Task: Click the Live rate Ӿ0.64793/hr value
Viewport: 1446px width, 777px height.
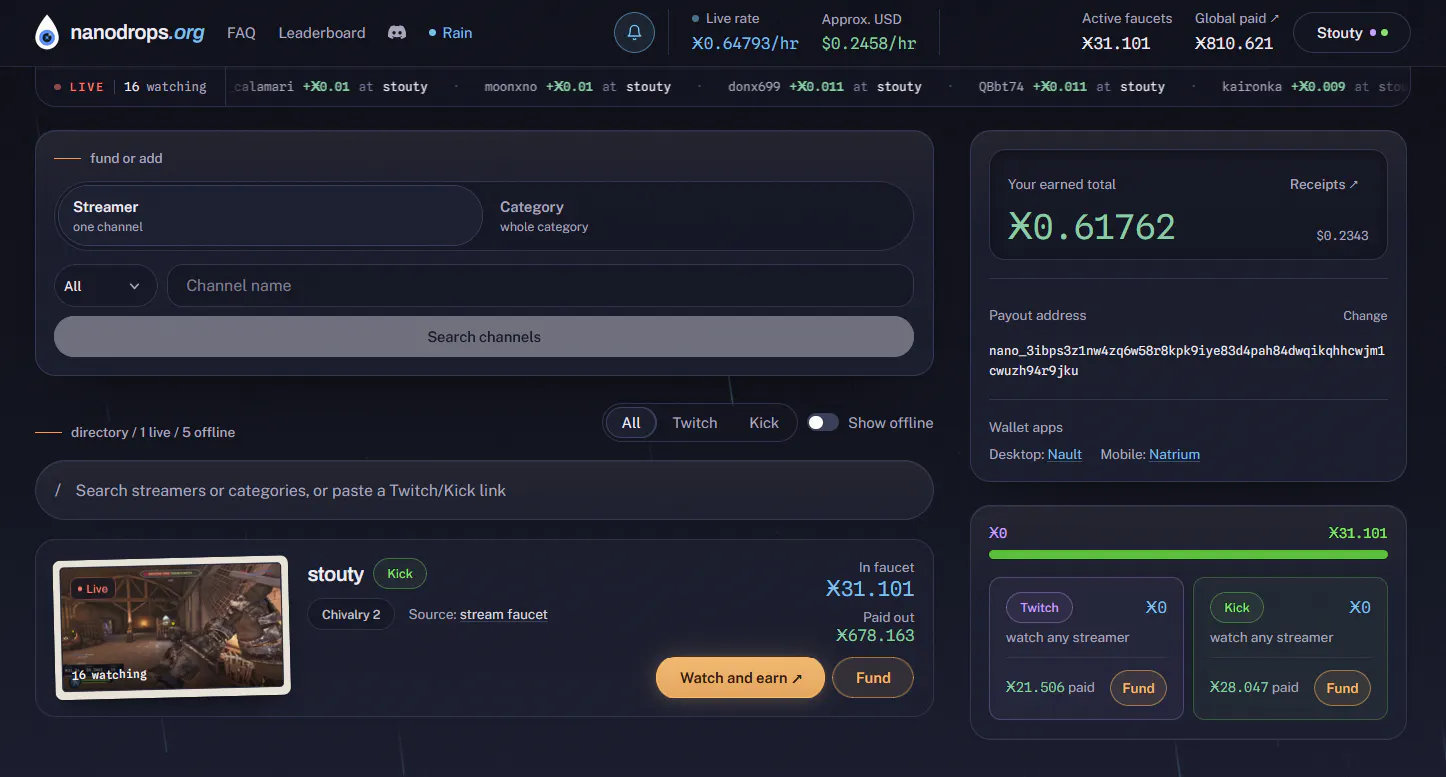Action: click(x=745, y=43)
